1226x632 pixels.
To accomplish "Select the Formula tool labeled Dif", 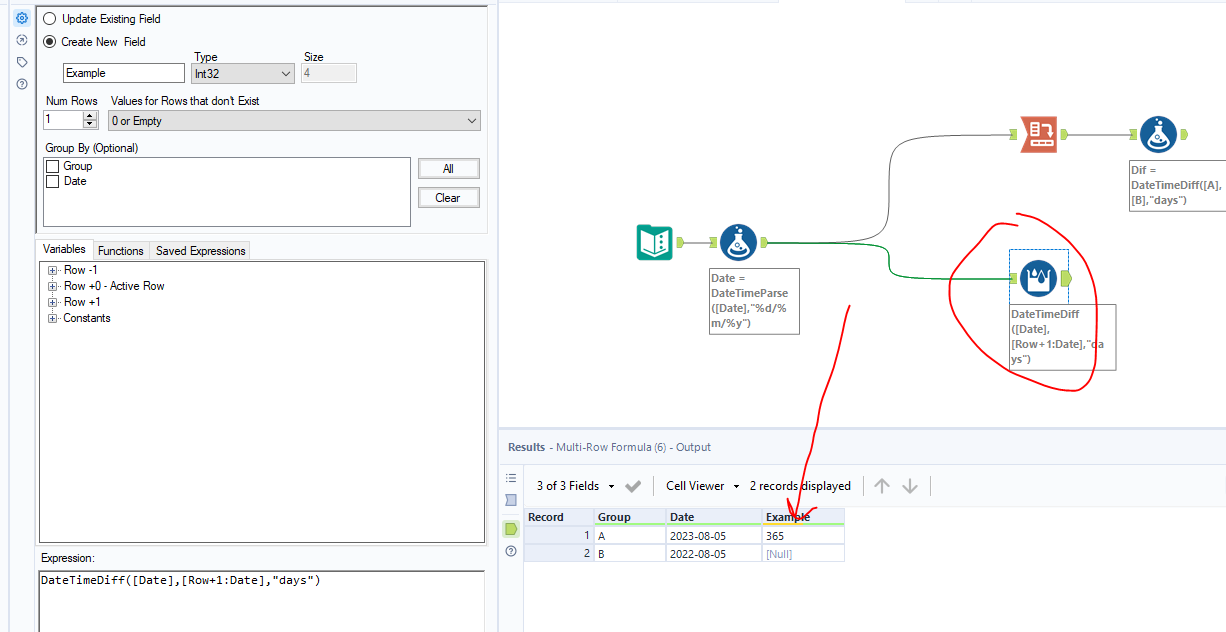I will (1158, 134).
